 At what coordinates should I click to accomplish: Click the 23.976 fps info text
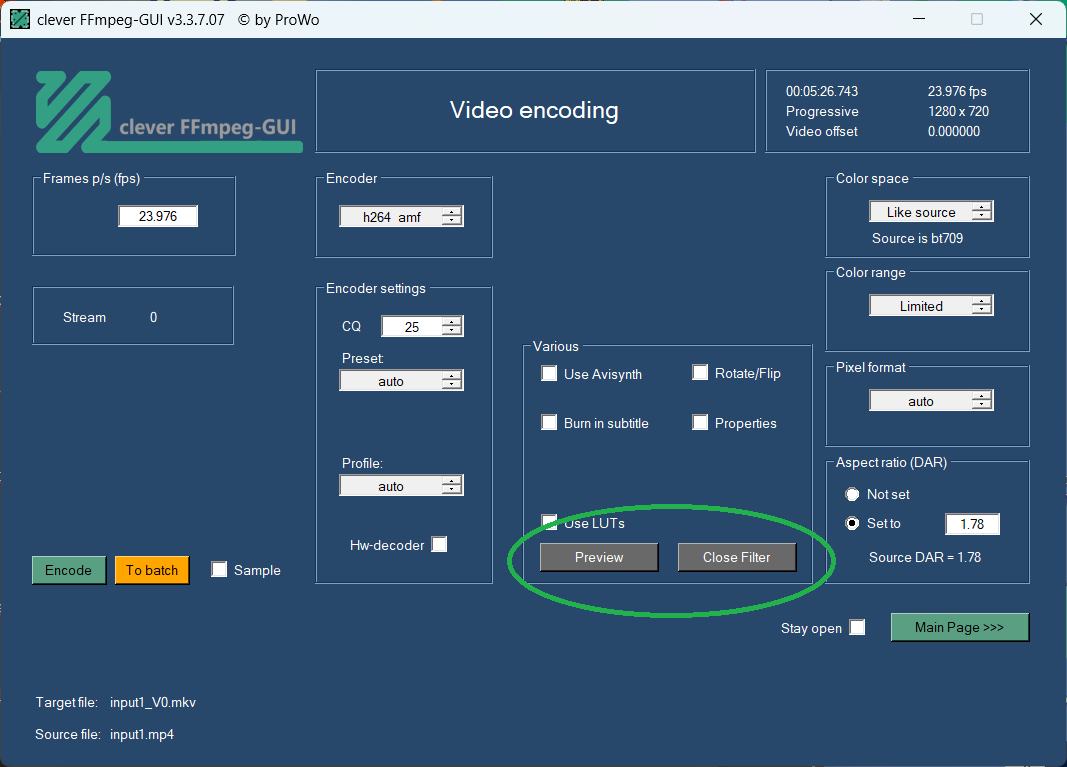tap(957, 91)
